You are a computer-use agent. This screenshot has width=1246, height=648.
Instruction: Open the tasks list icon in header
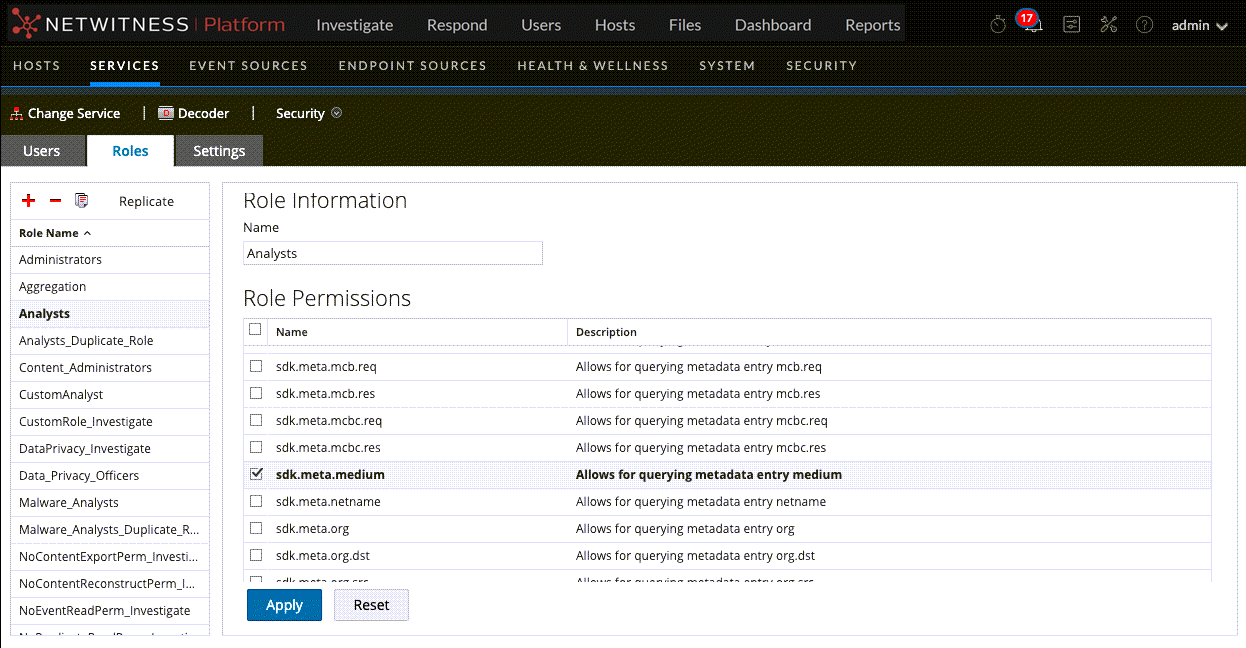point(1071,25)
